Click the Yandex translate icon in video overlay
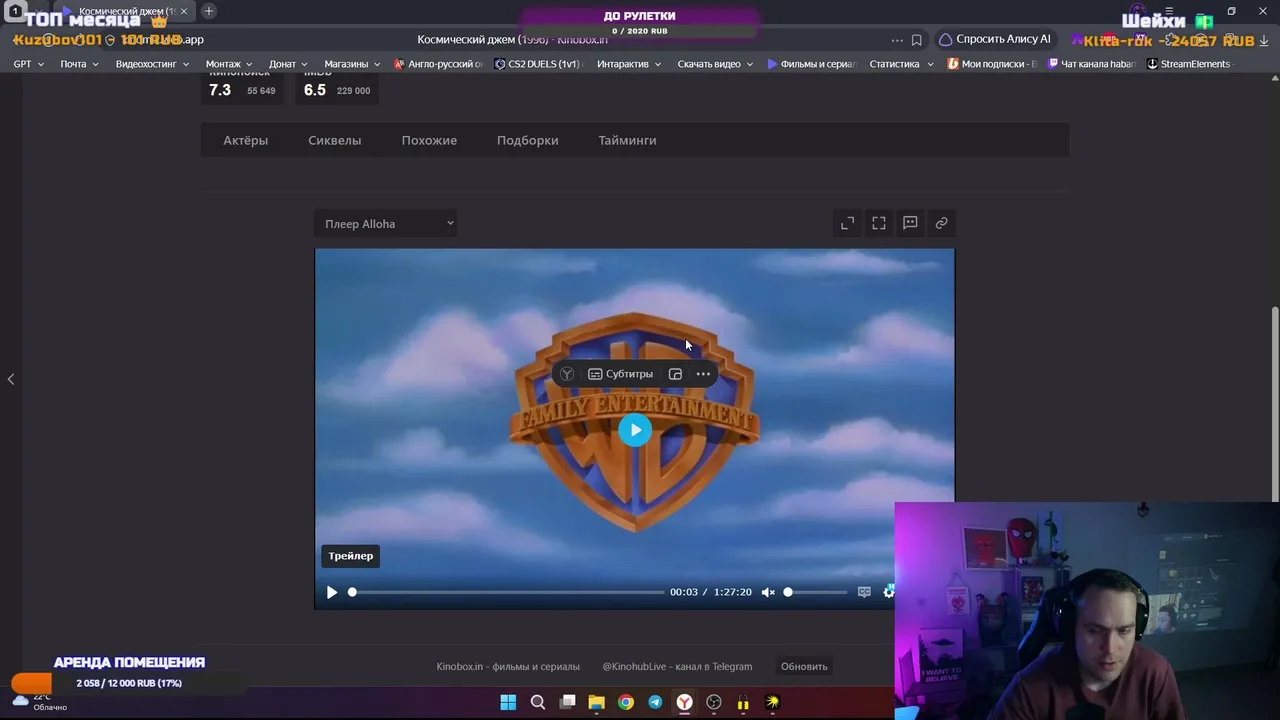Screen dimensions: 1280x720 click(x=567, y=374)
